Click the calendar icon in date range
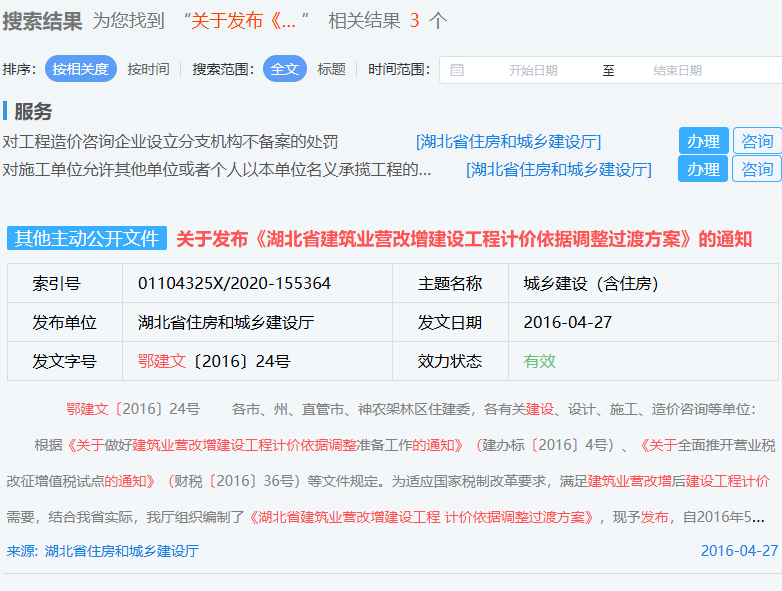This screenshot has width=782, height=591. (x=457, y=70)
